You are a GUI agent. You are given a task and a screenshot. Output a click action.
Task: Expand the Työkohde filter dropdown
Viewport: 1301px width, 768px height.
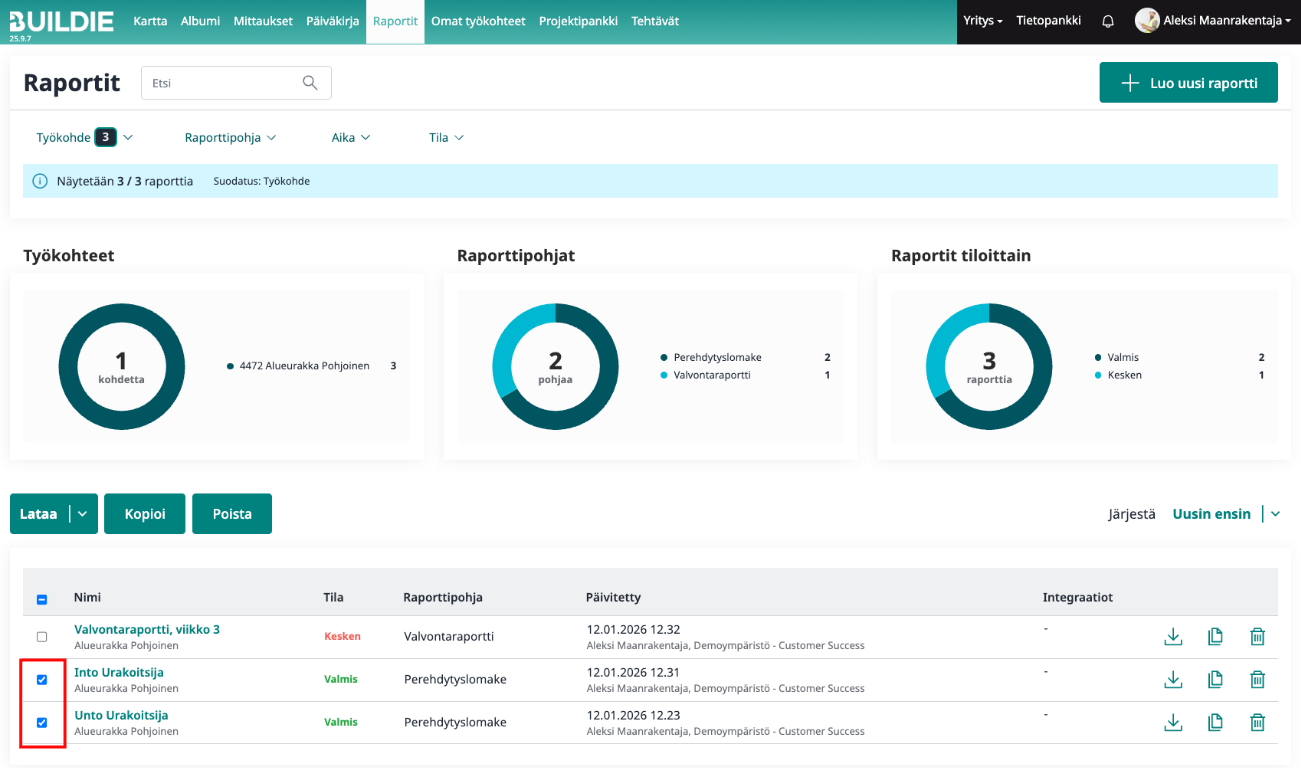tap(84, 138)
